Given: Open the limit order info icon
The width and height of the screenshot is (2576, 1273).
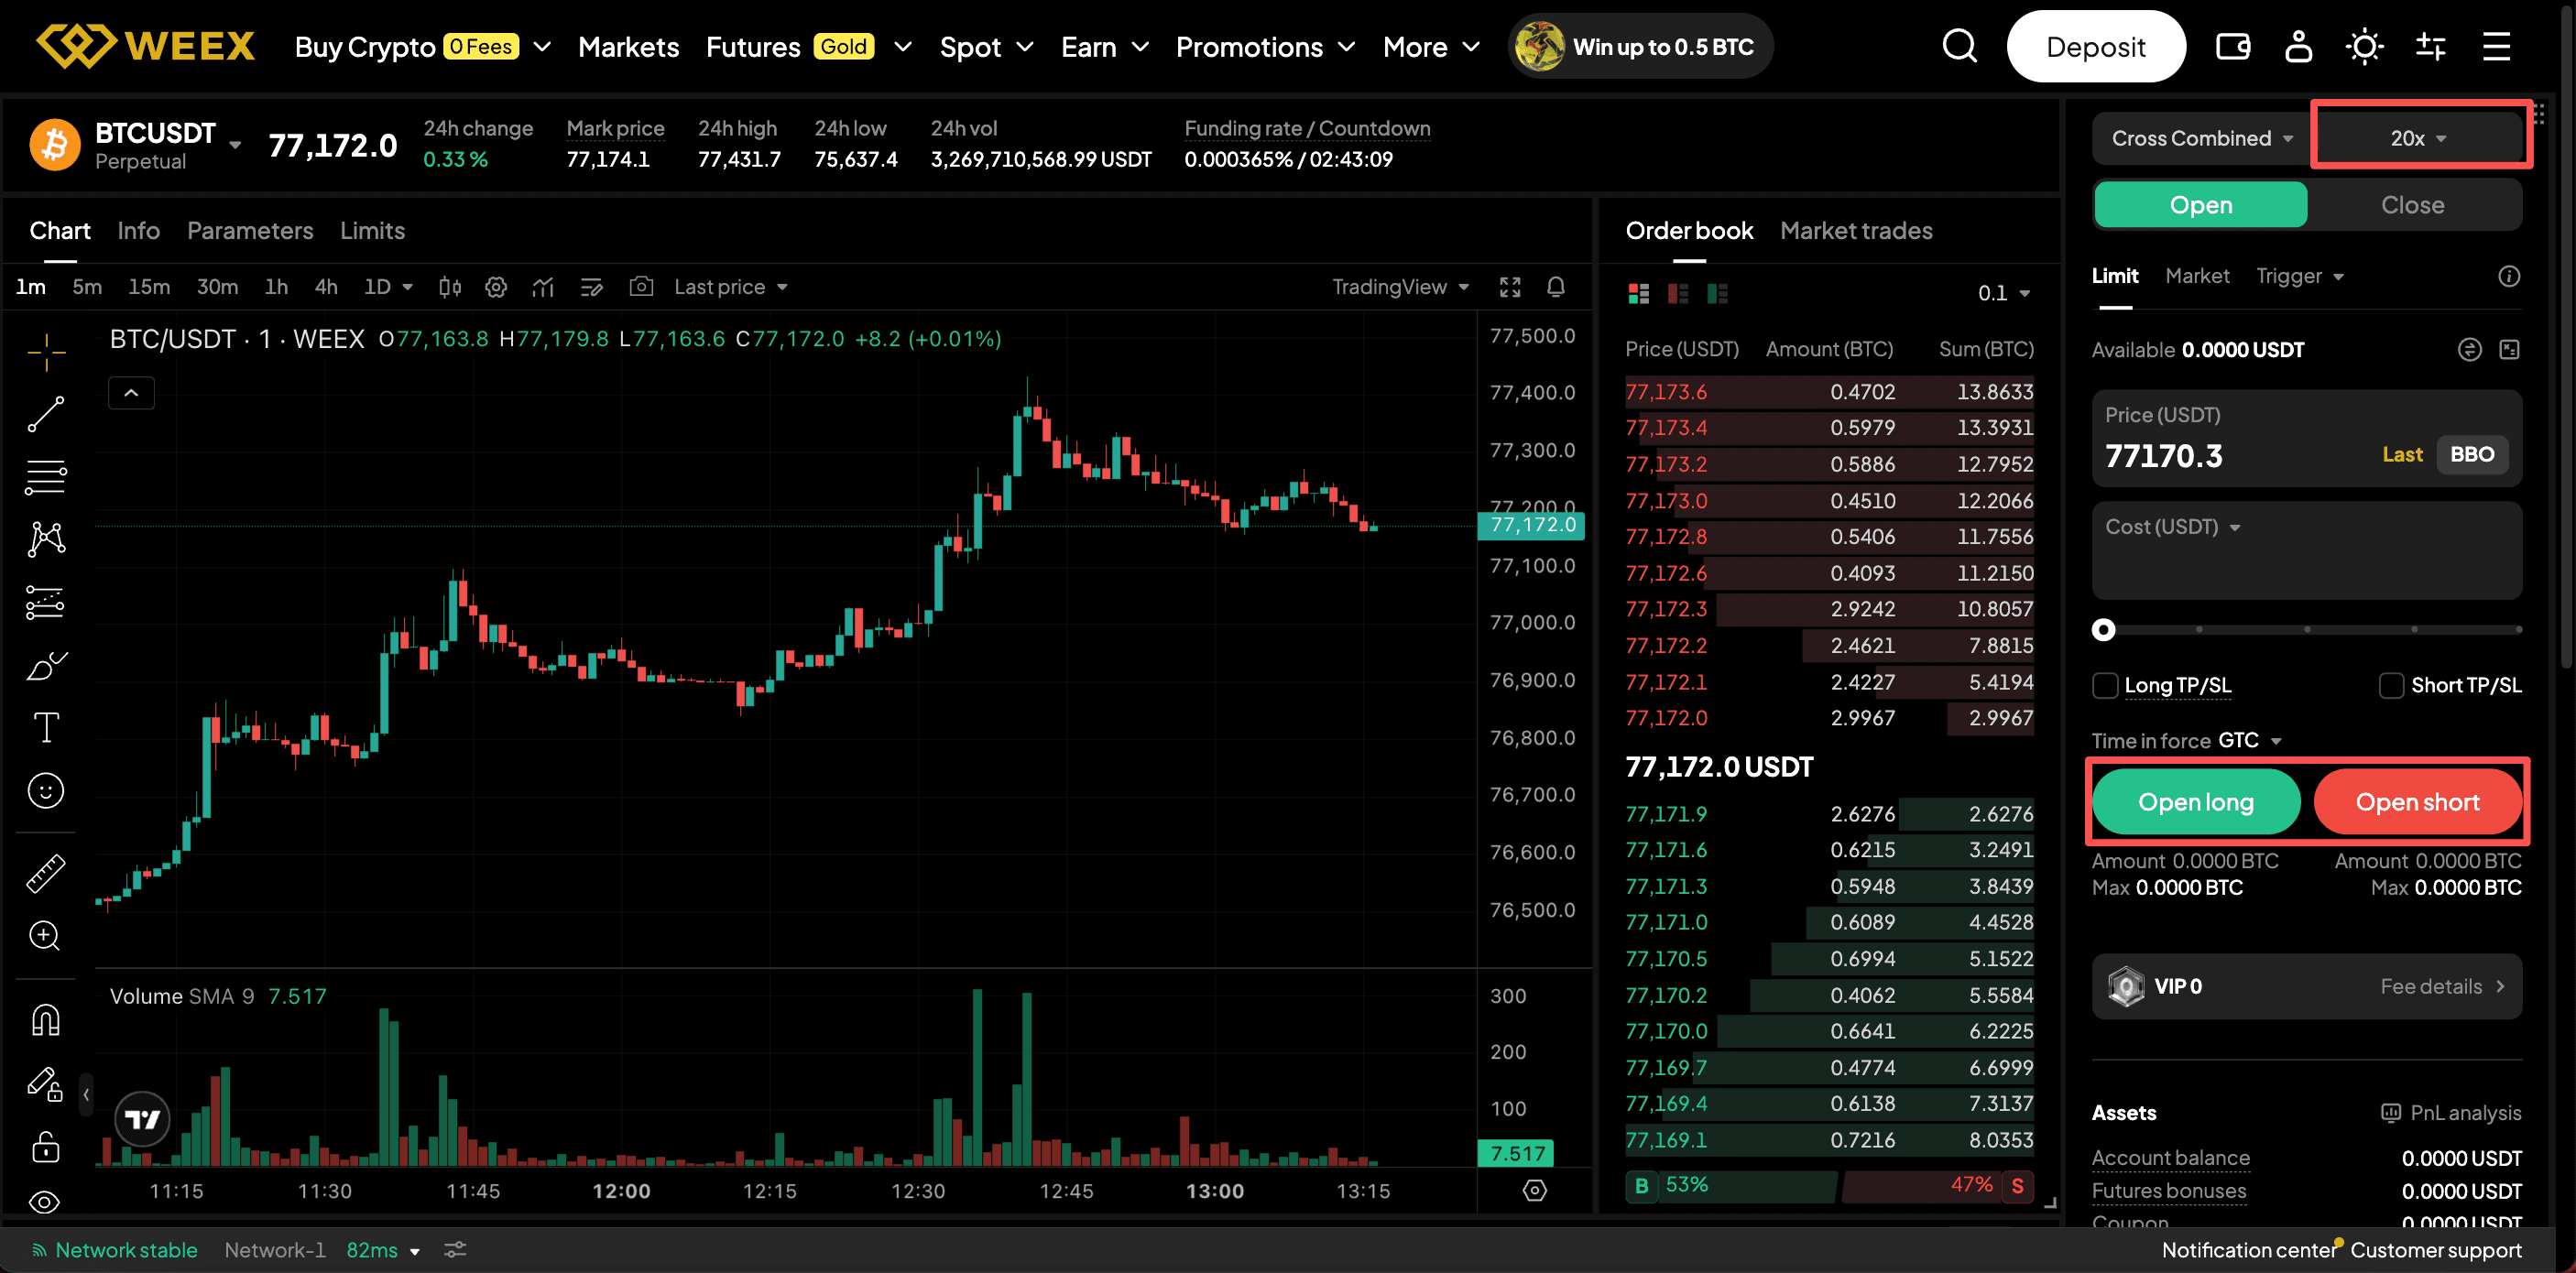Looking at the screenshot, I should (2509, 276).
